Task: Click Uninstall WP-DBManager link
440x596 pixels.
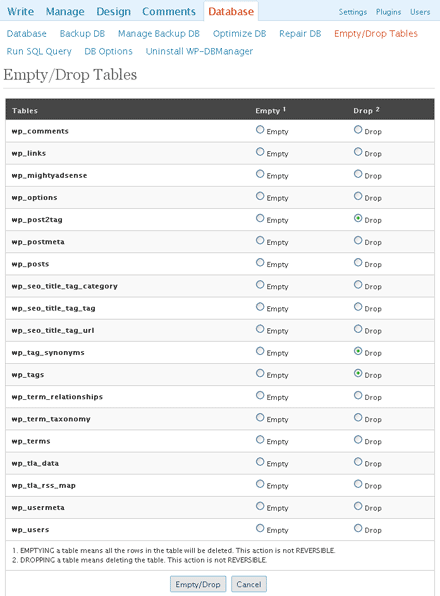Action: 199,51
